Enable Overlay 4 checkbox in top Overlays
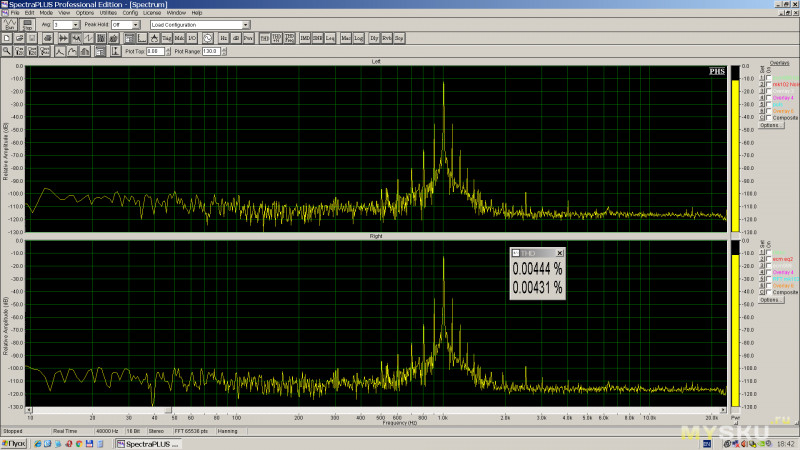The height and width of the screenshot is (450, 800). tap(768, 98)
